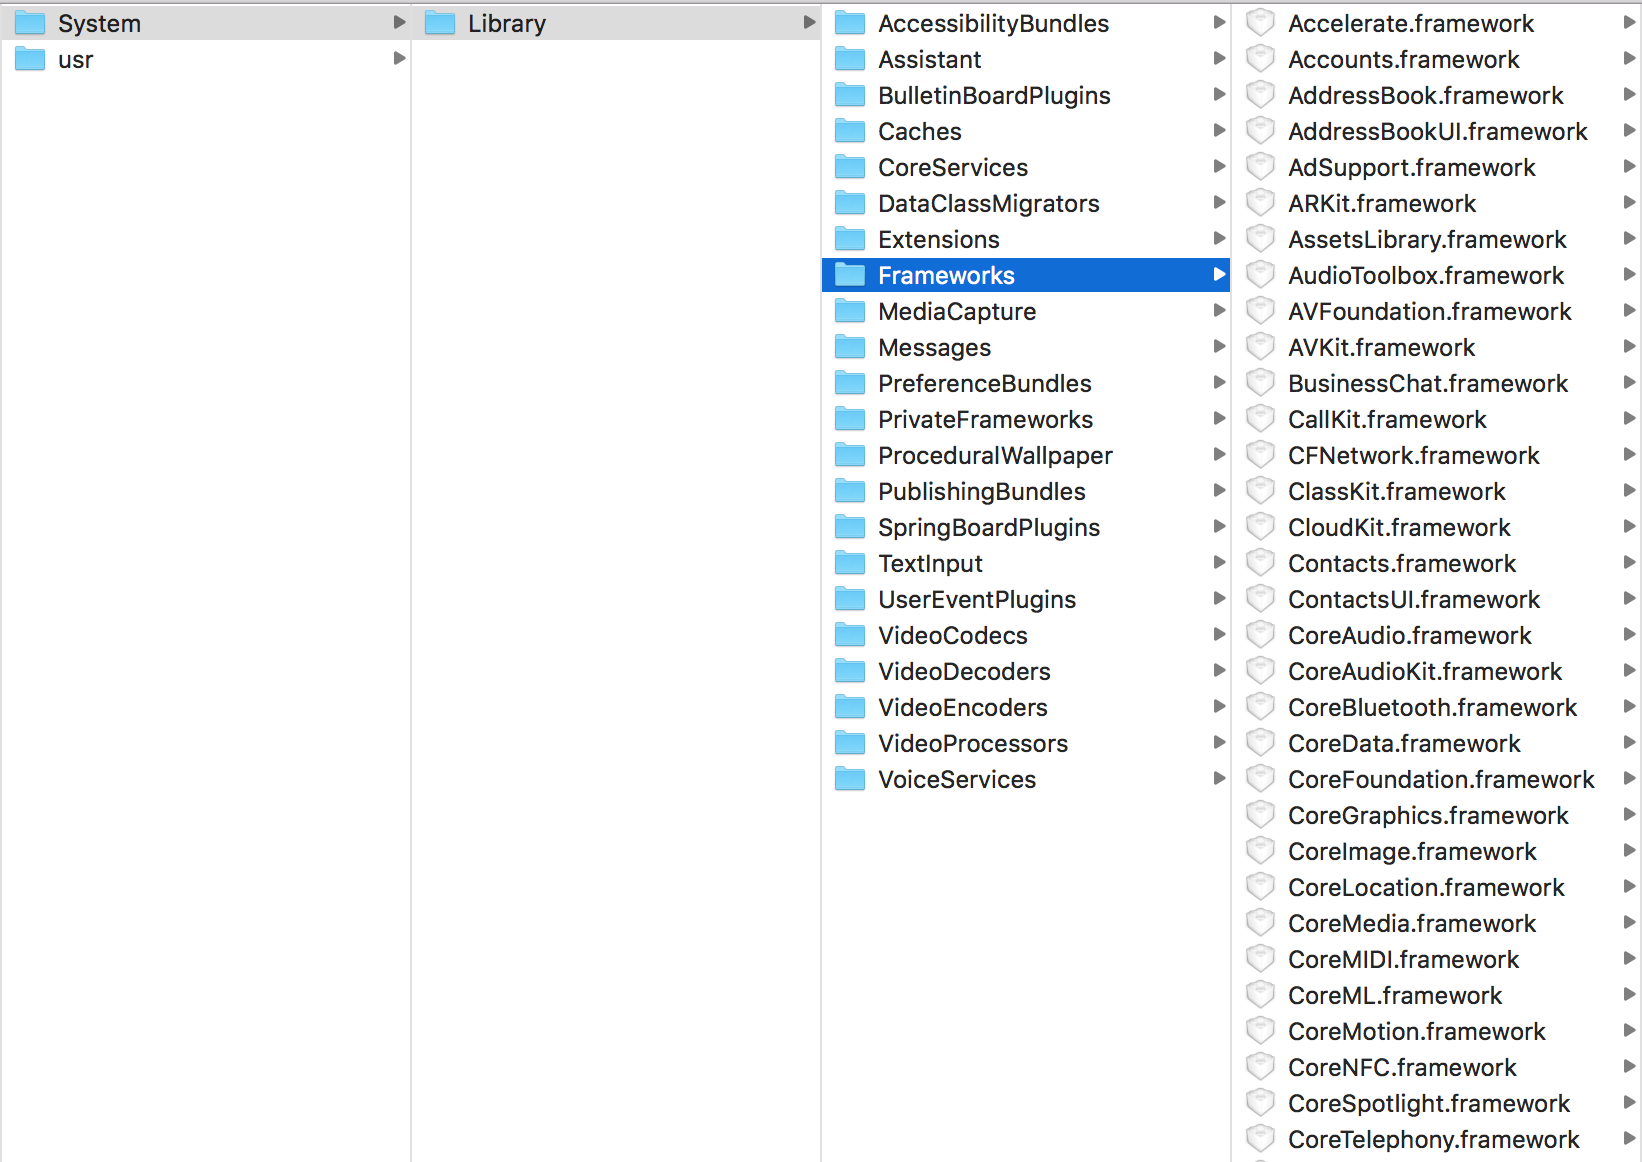Click the CoreTelephony.framework bundle icon
The image size is (1642, 1162).
point(1260,1139)
